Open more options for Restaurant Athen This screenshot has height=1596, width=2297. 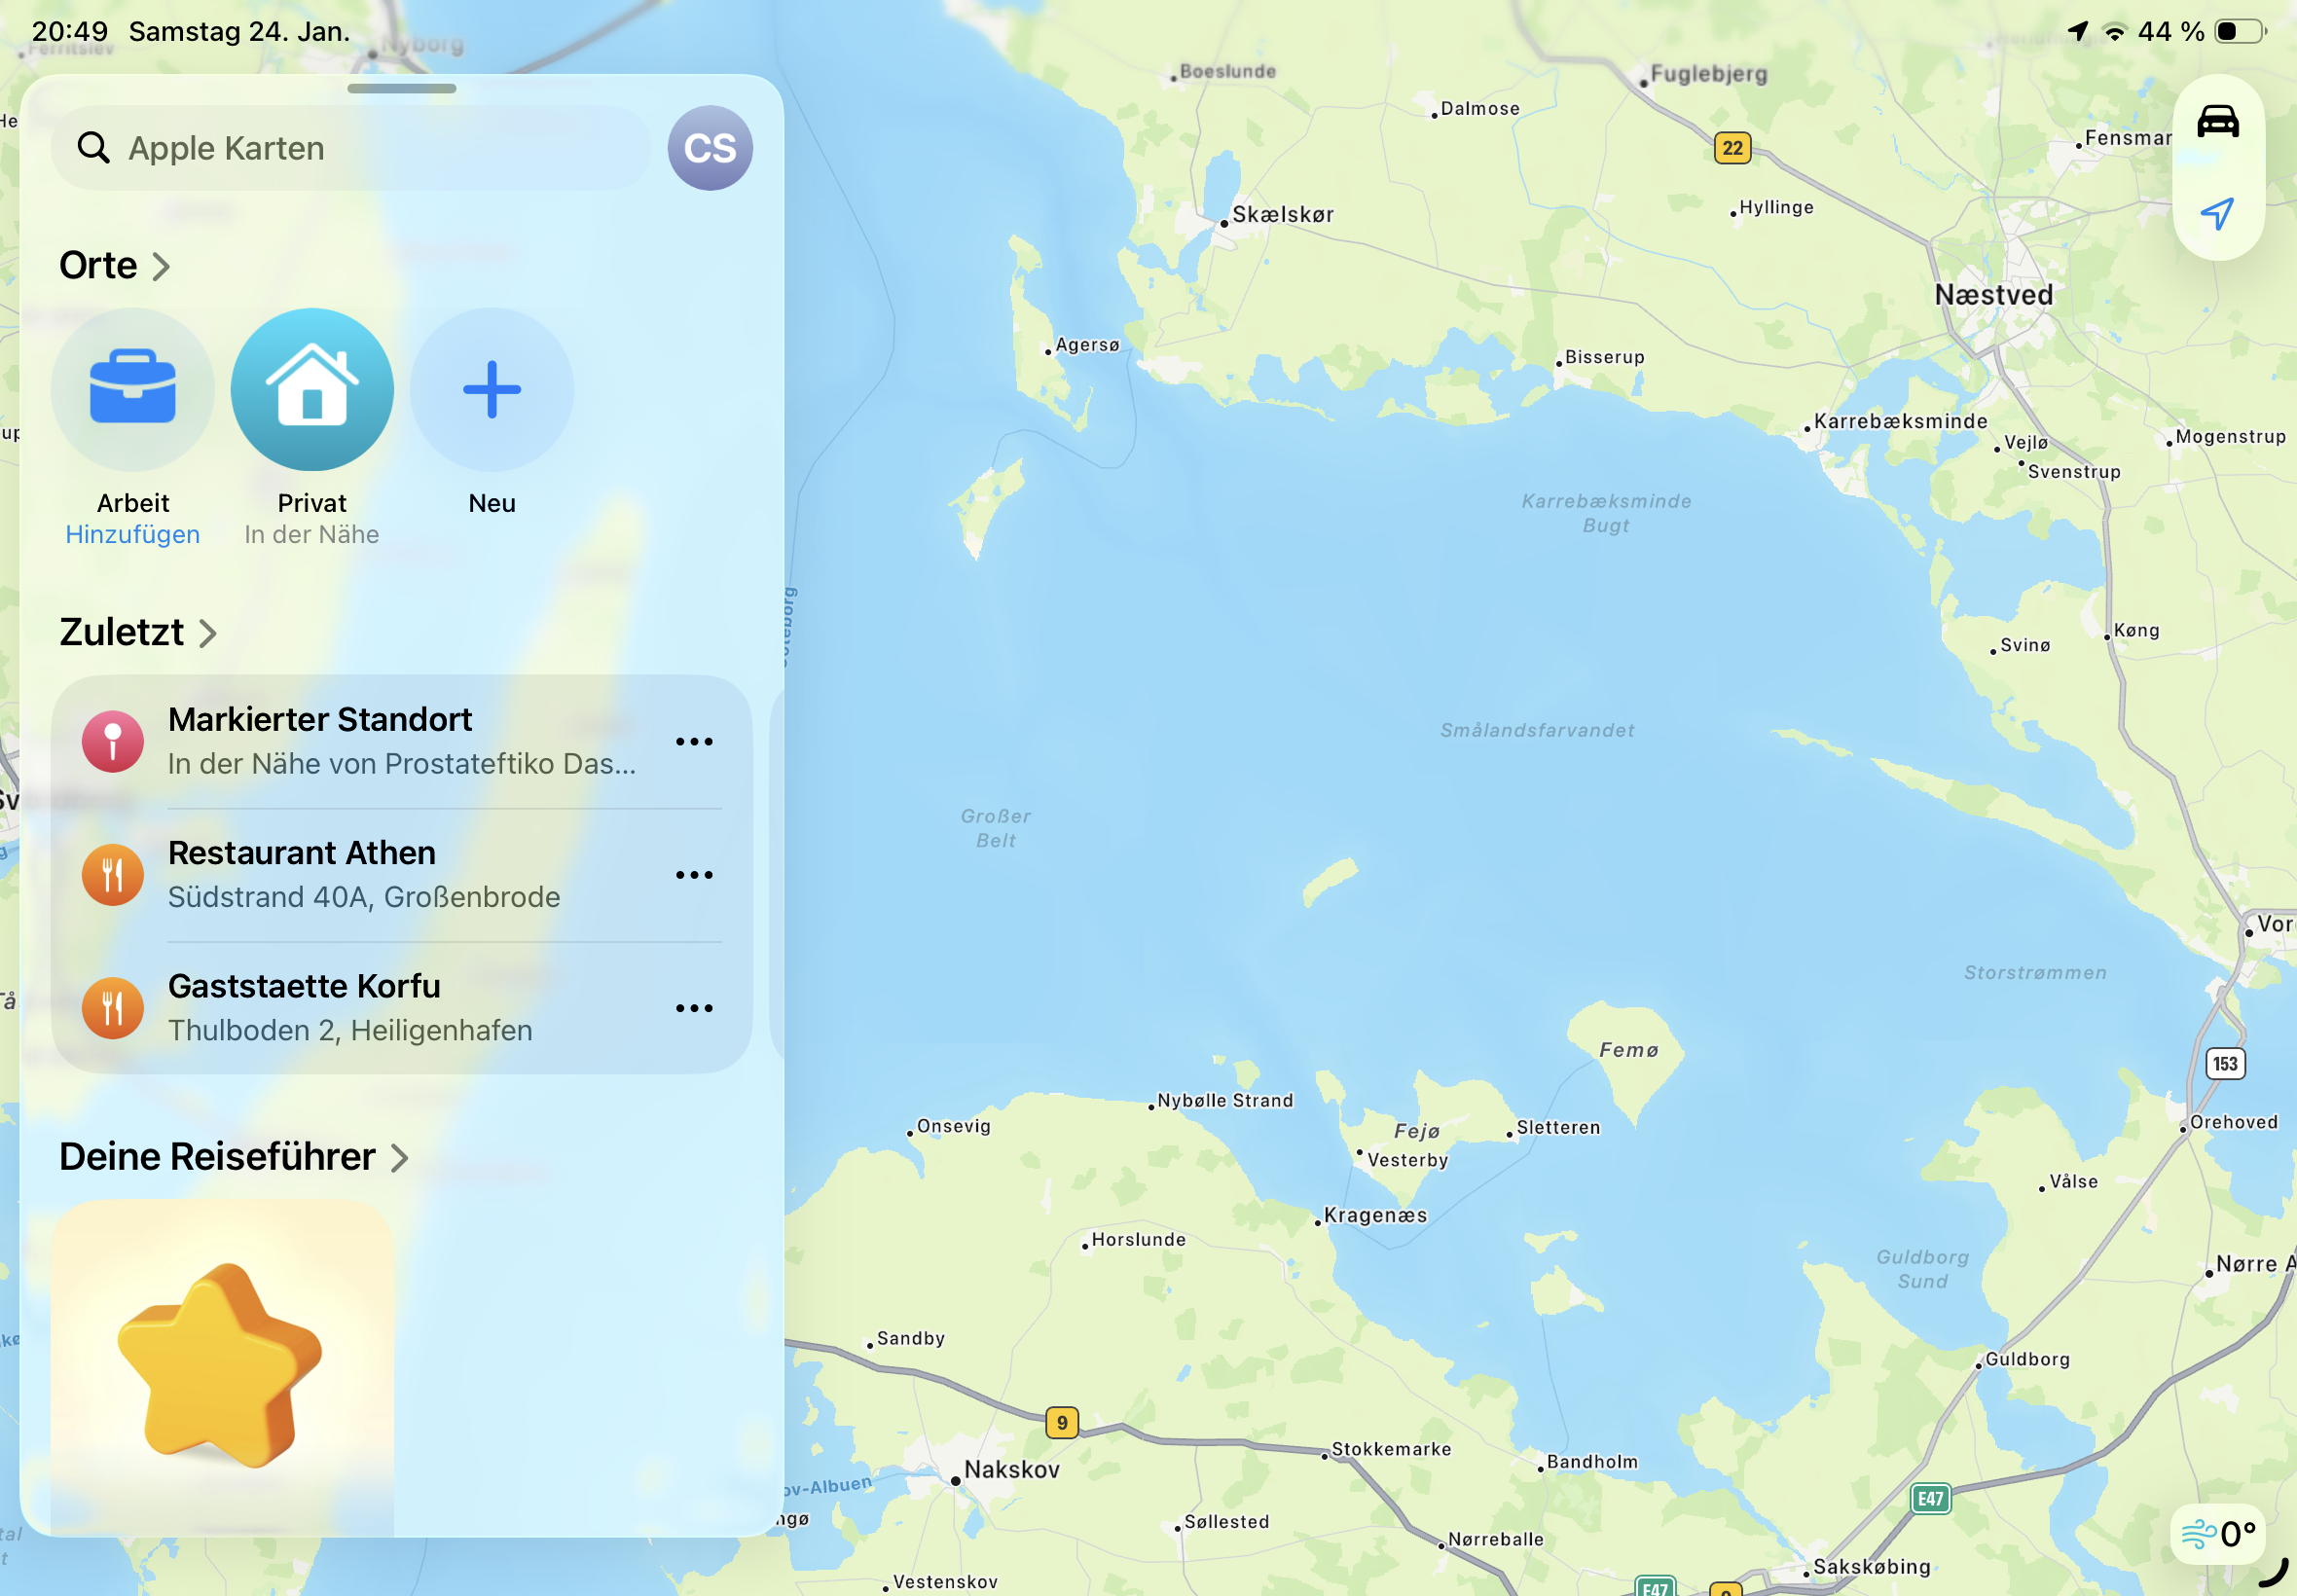(694, 875)
